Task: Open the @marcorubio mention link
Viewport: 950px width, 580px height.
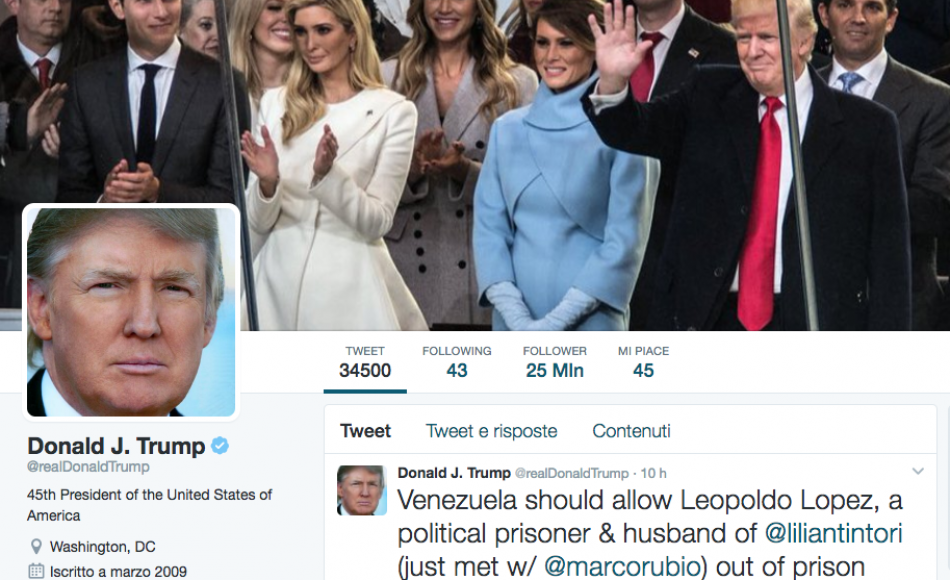Action: point(622,566)
